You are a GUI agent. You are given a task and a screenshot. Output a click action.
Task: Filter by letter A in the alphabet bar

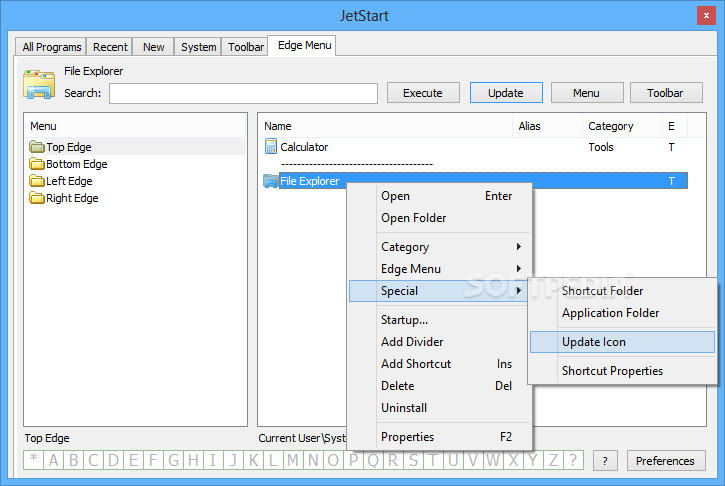53,460
